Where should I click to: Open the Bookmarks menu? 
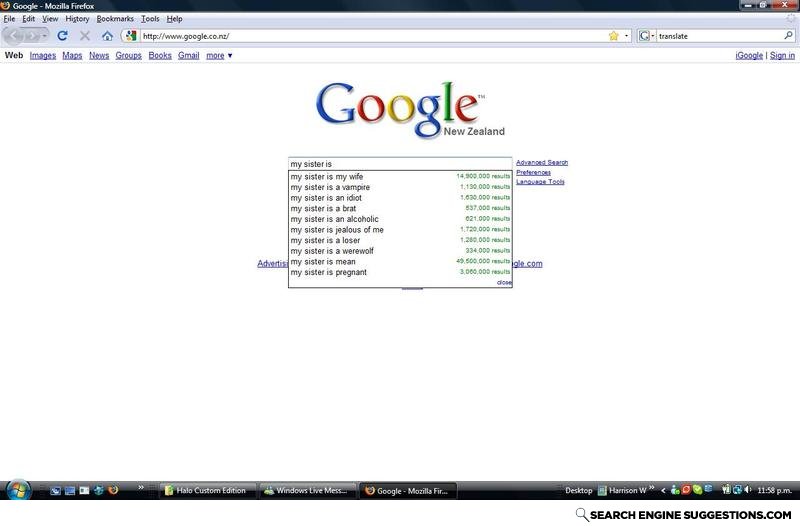coord(115,19)
